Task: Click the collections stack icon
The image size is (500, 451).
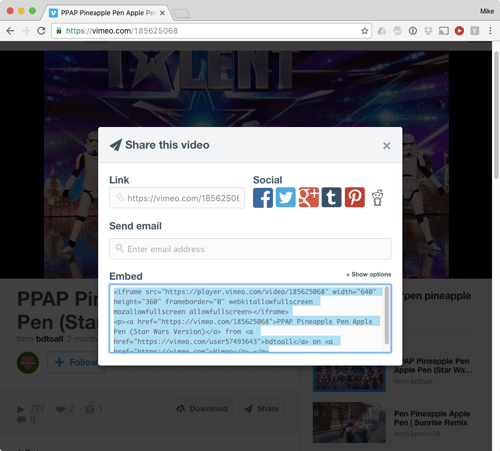Action: 90,409
